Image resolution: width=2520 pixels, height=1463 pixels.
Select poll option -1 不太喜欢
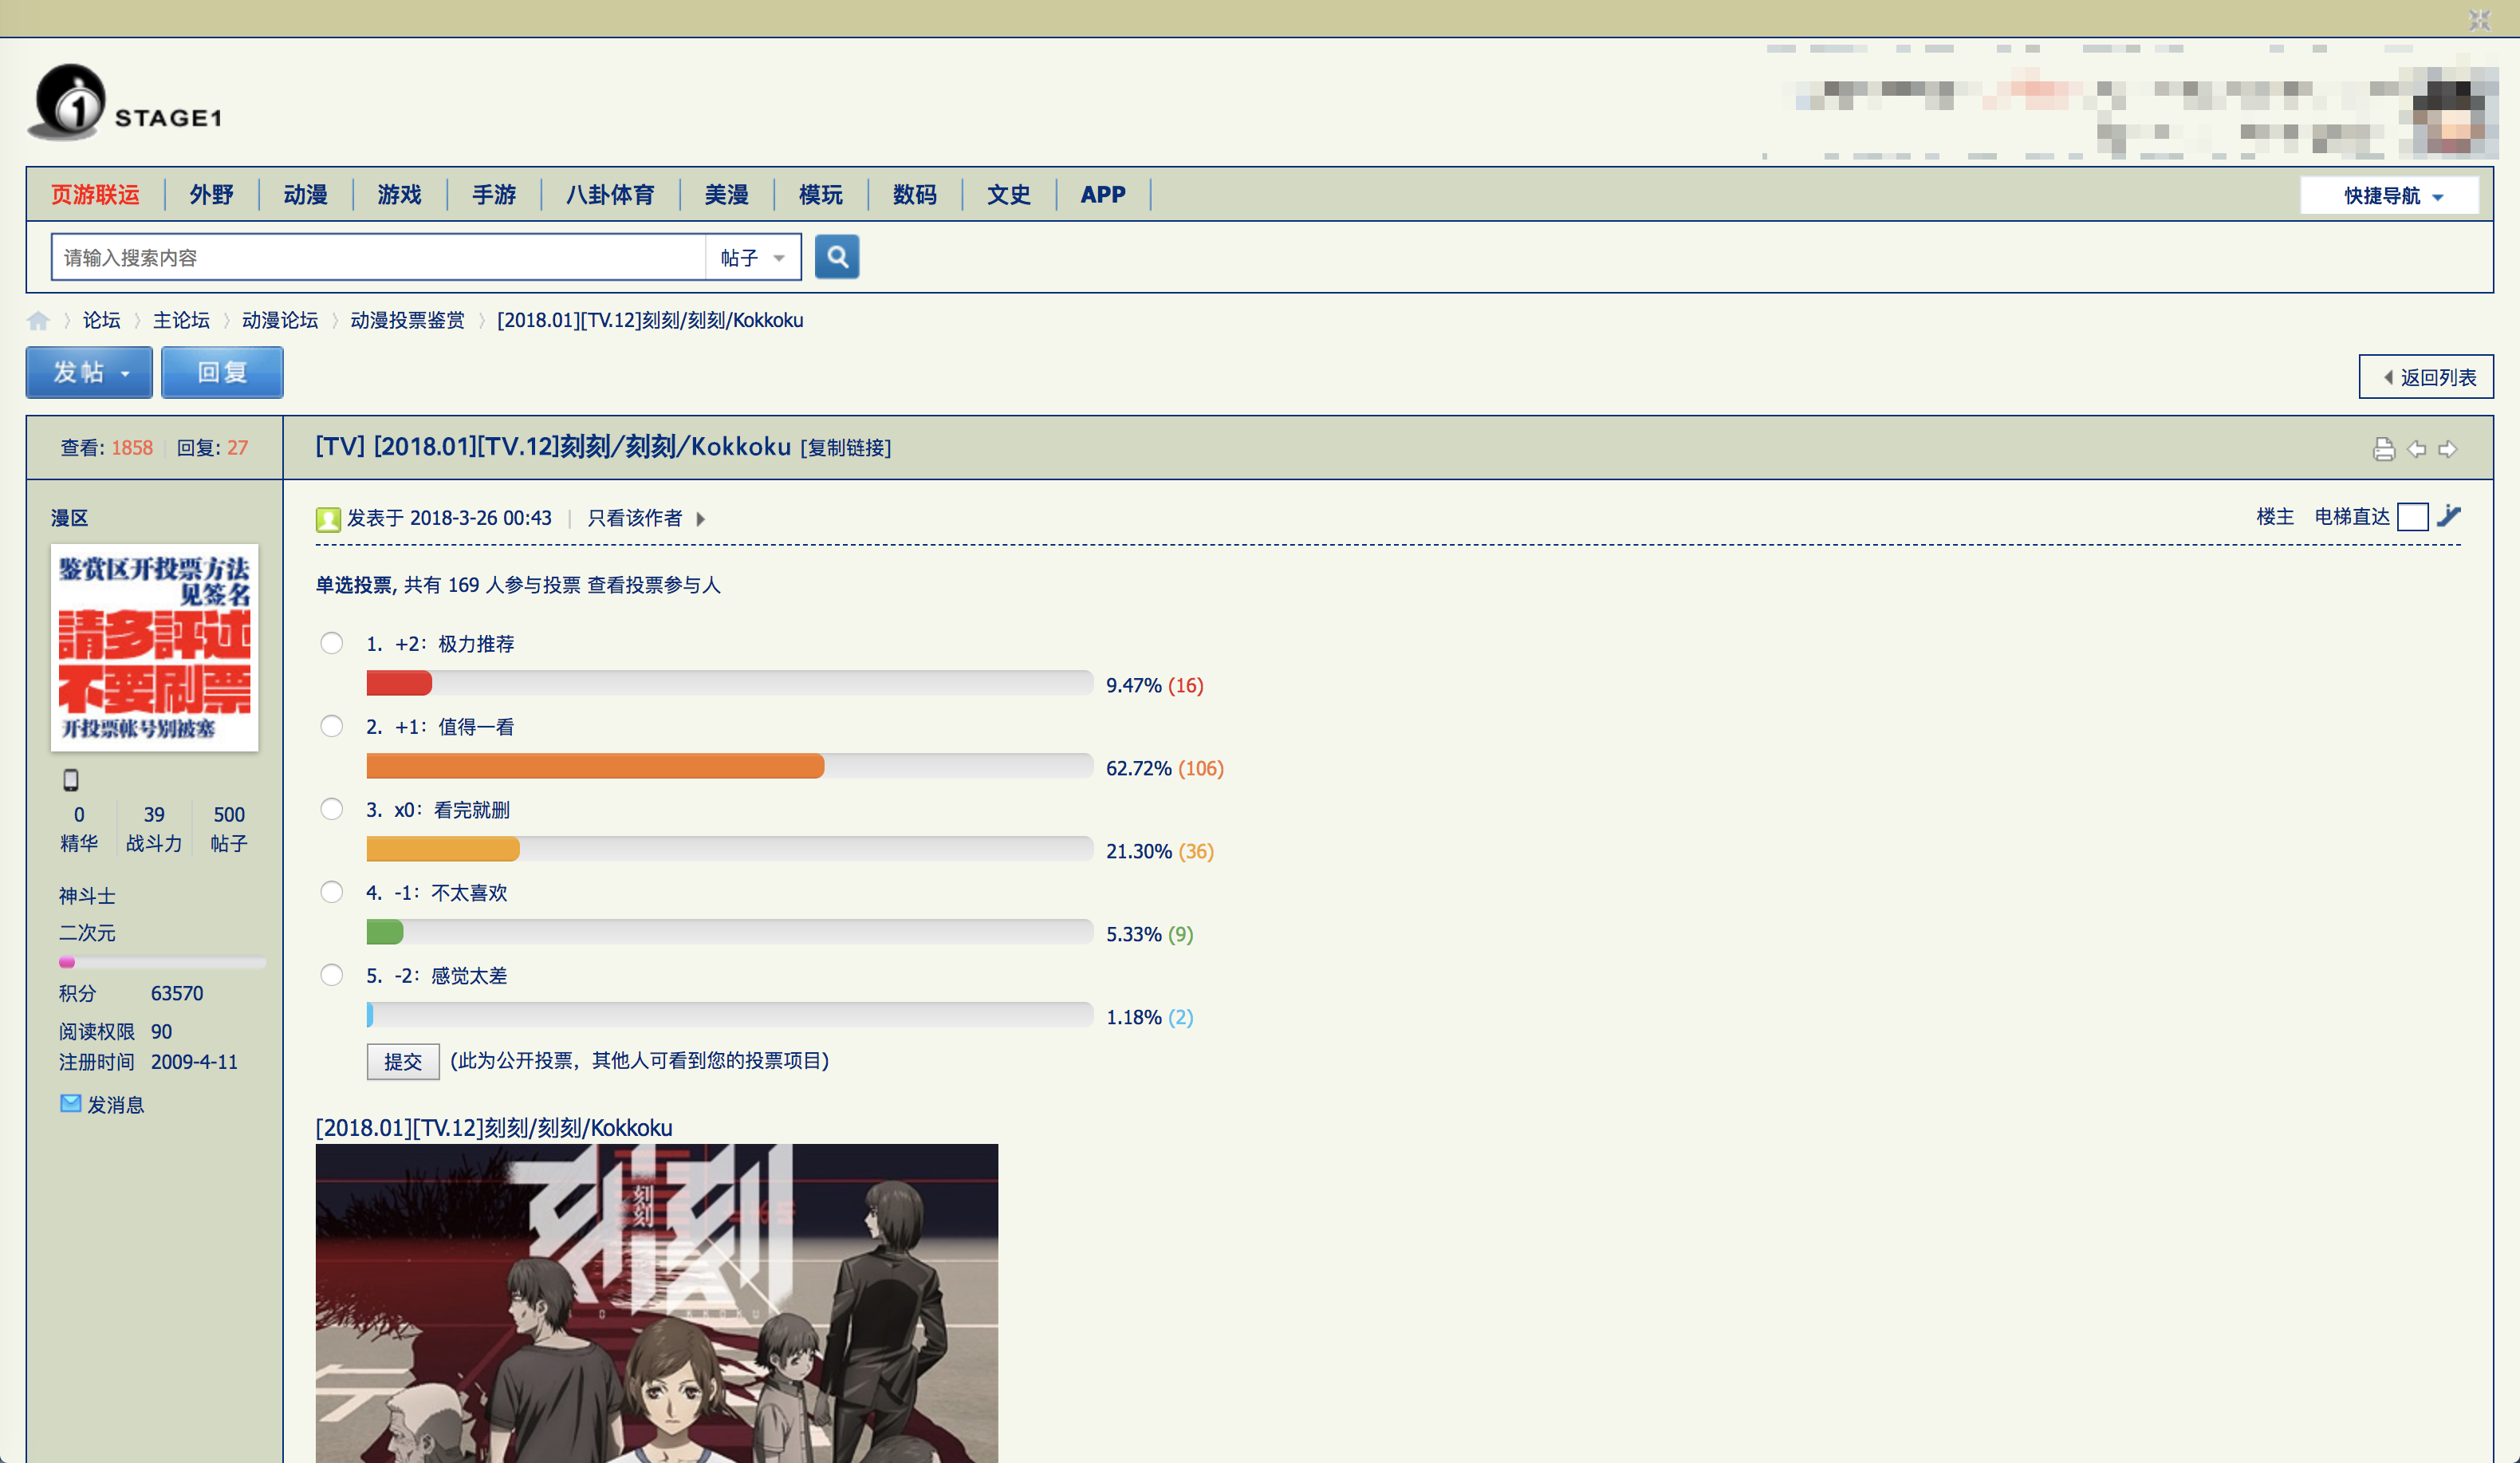[331, 892]
